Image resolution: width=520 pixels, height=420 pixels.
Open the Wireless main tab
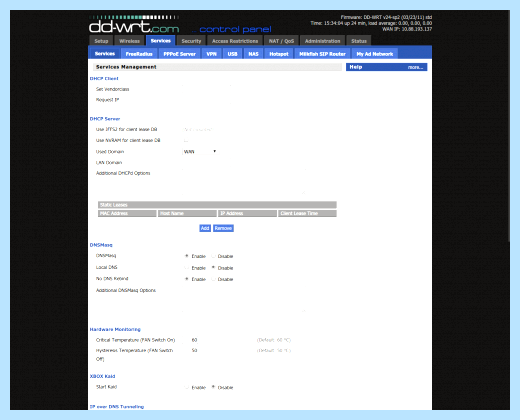(129, 41)
